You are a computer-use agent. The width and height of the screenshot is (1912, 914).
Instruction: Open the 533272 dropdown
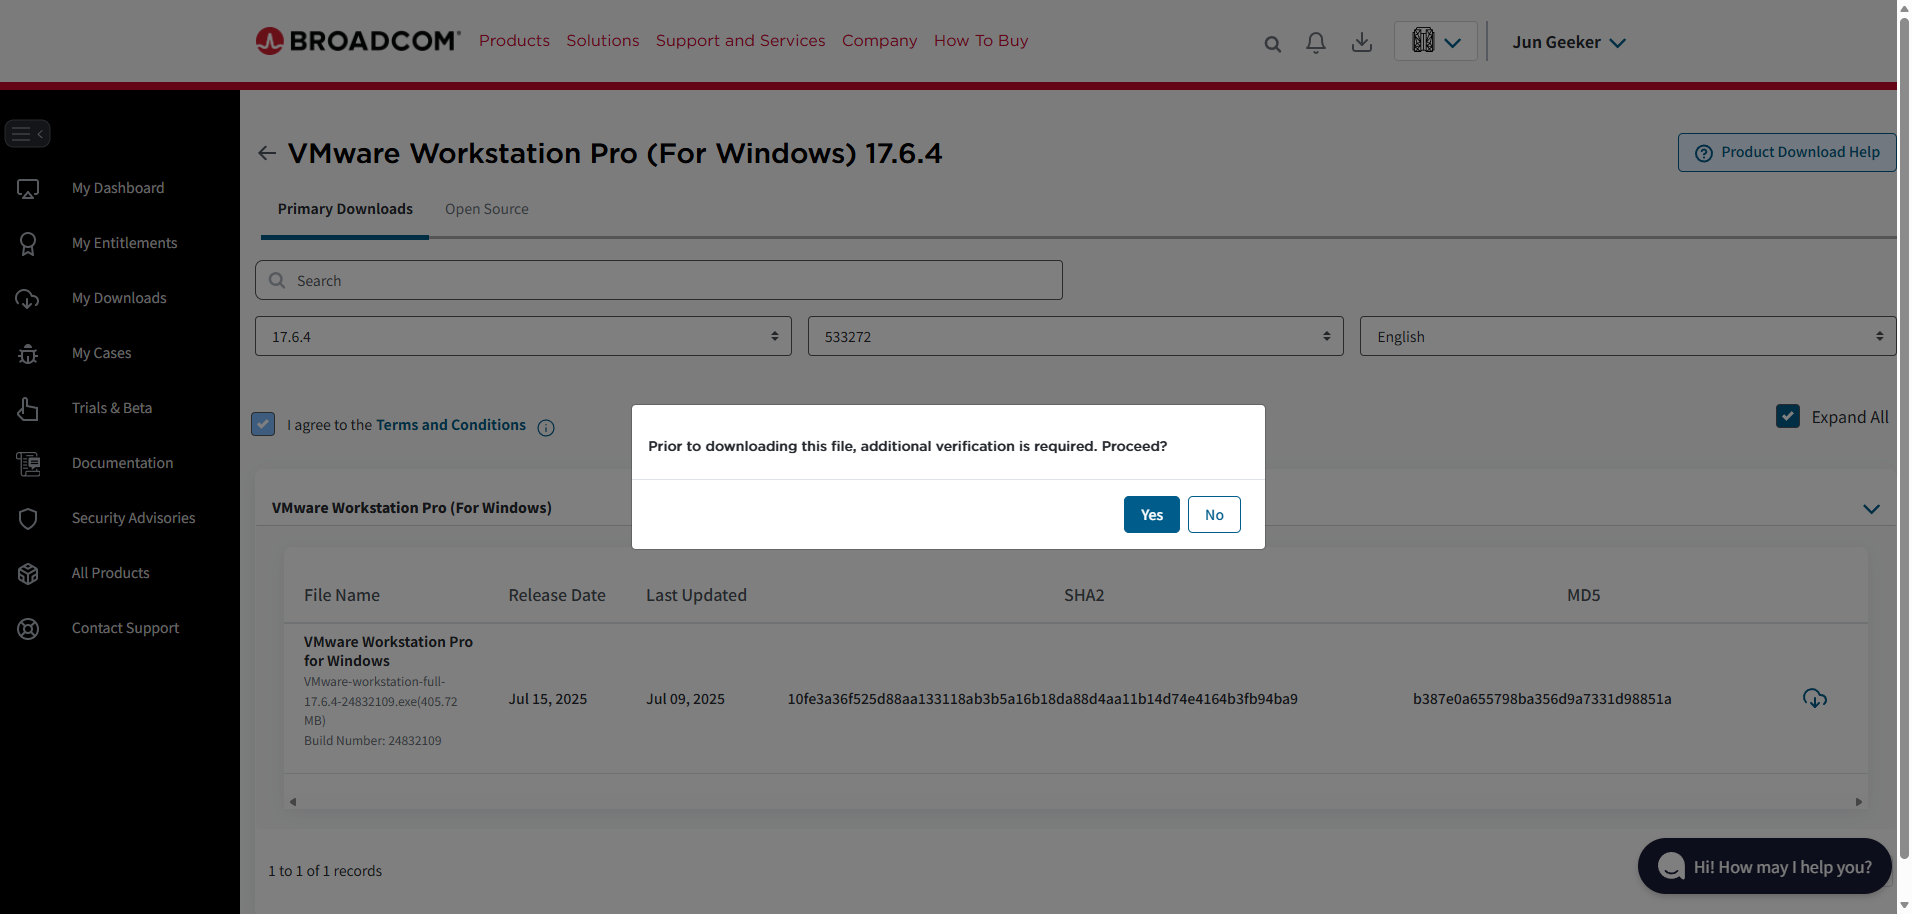click(1076, 336)
